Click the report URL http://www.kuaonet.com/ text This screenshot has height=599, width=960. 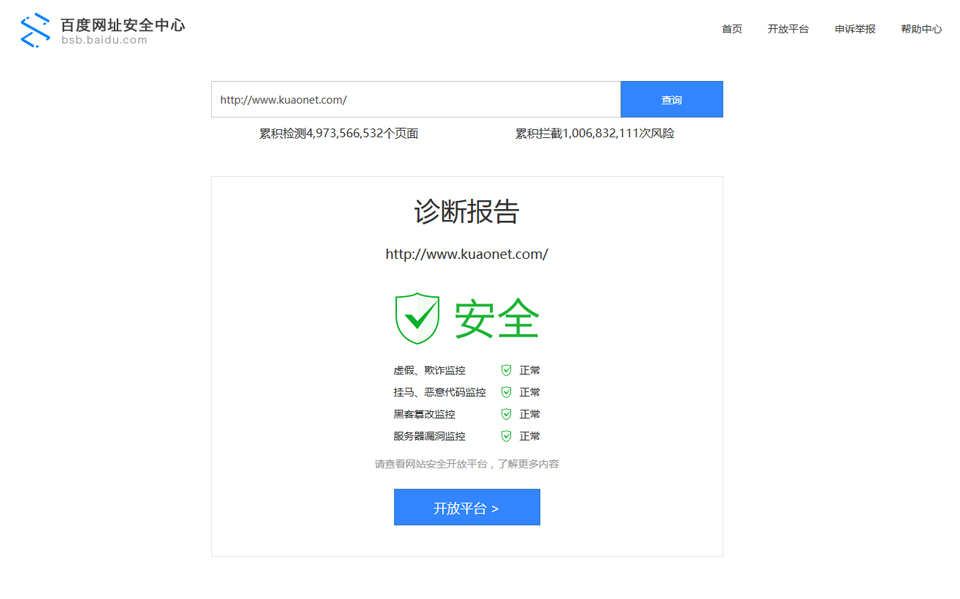click(467, 254)
